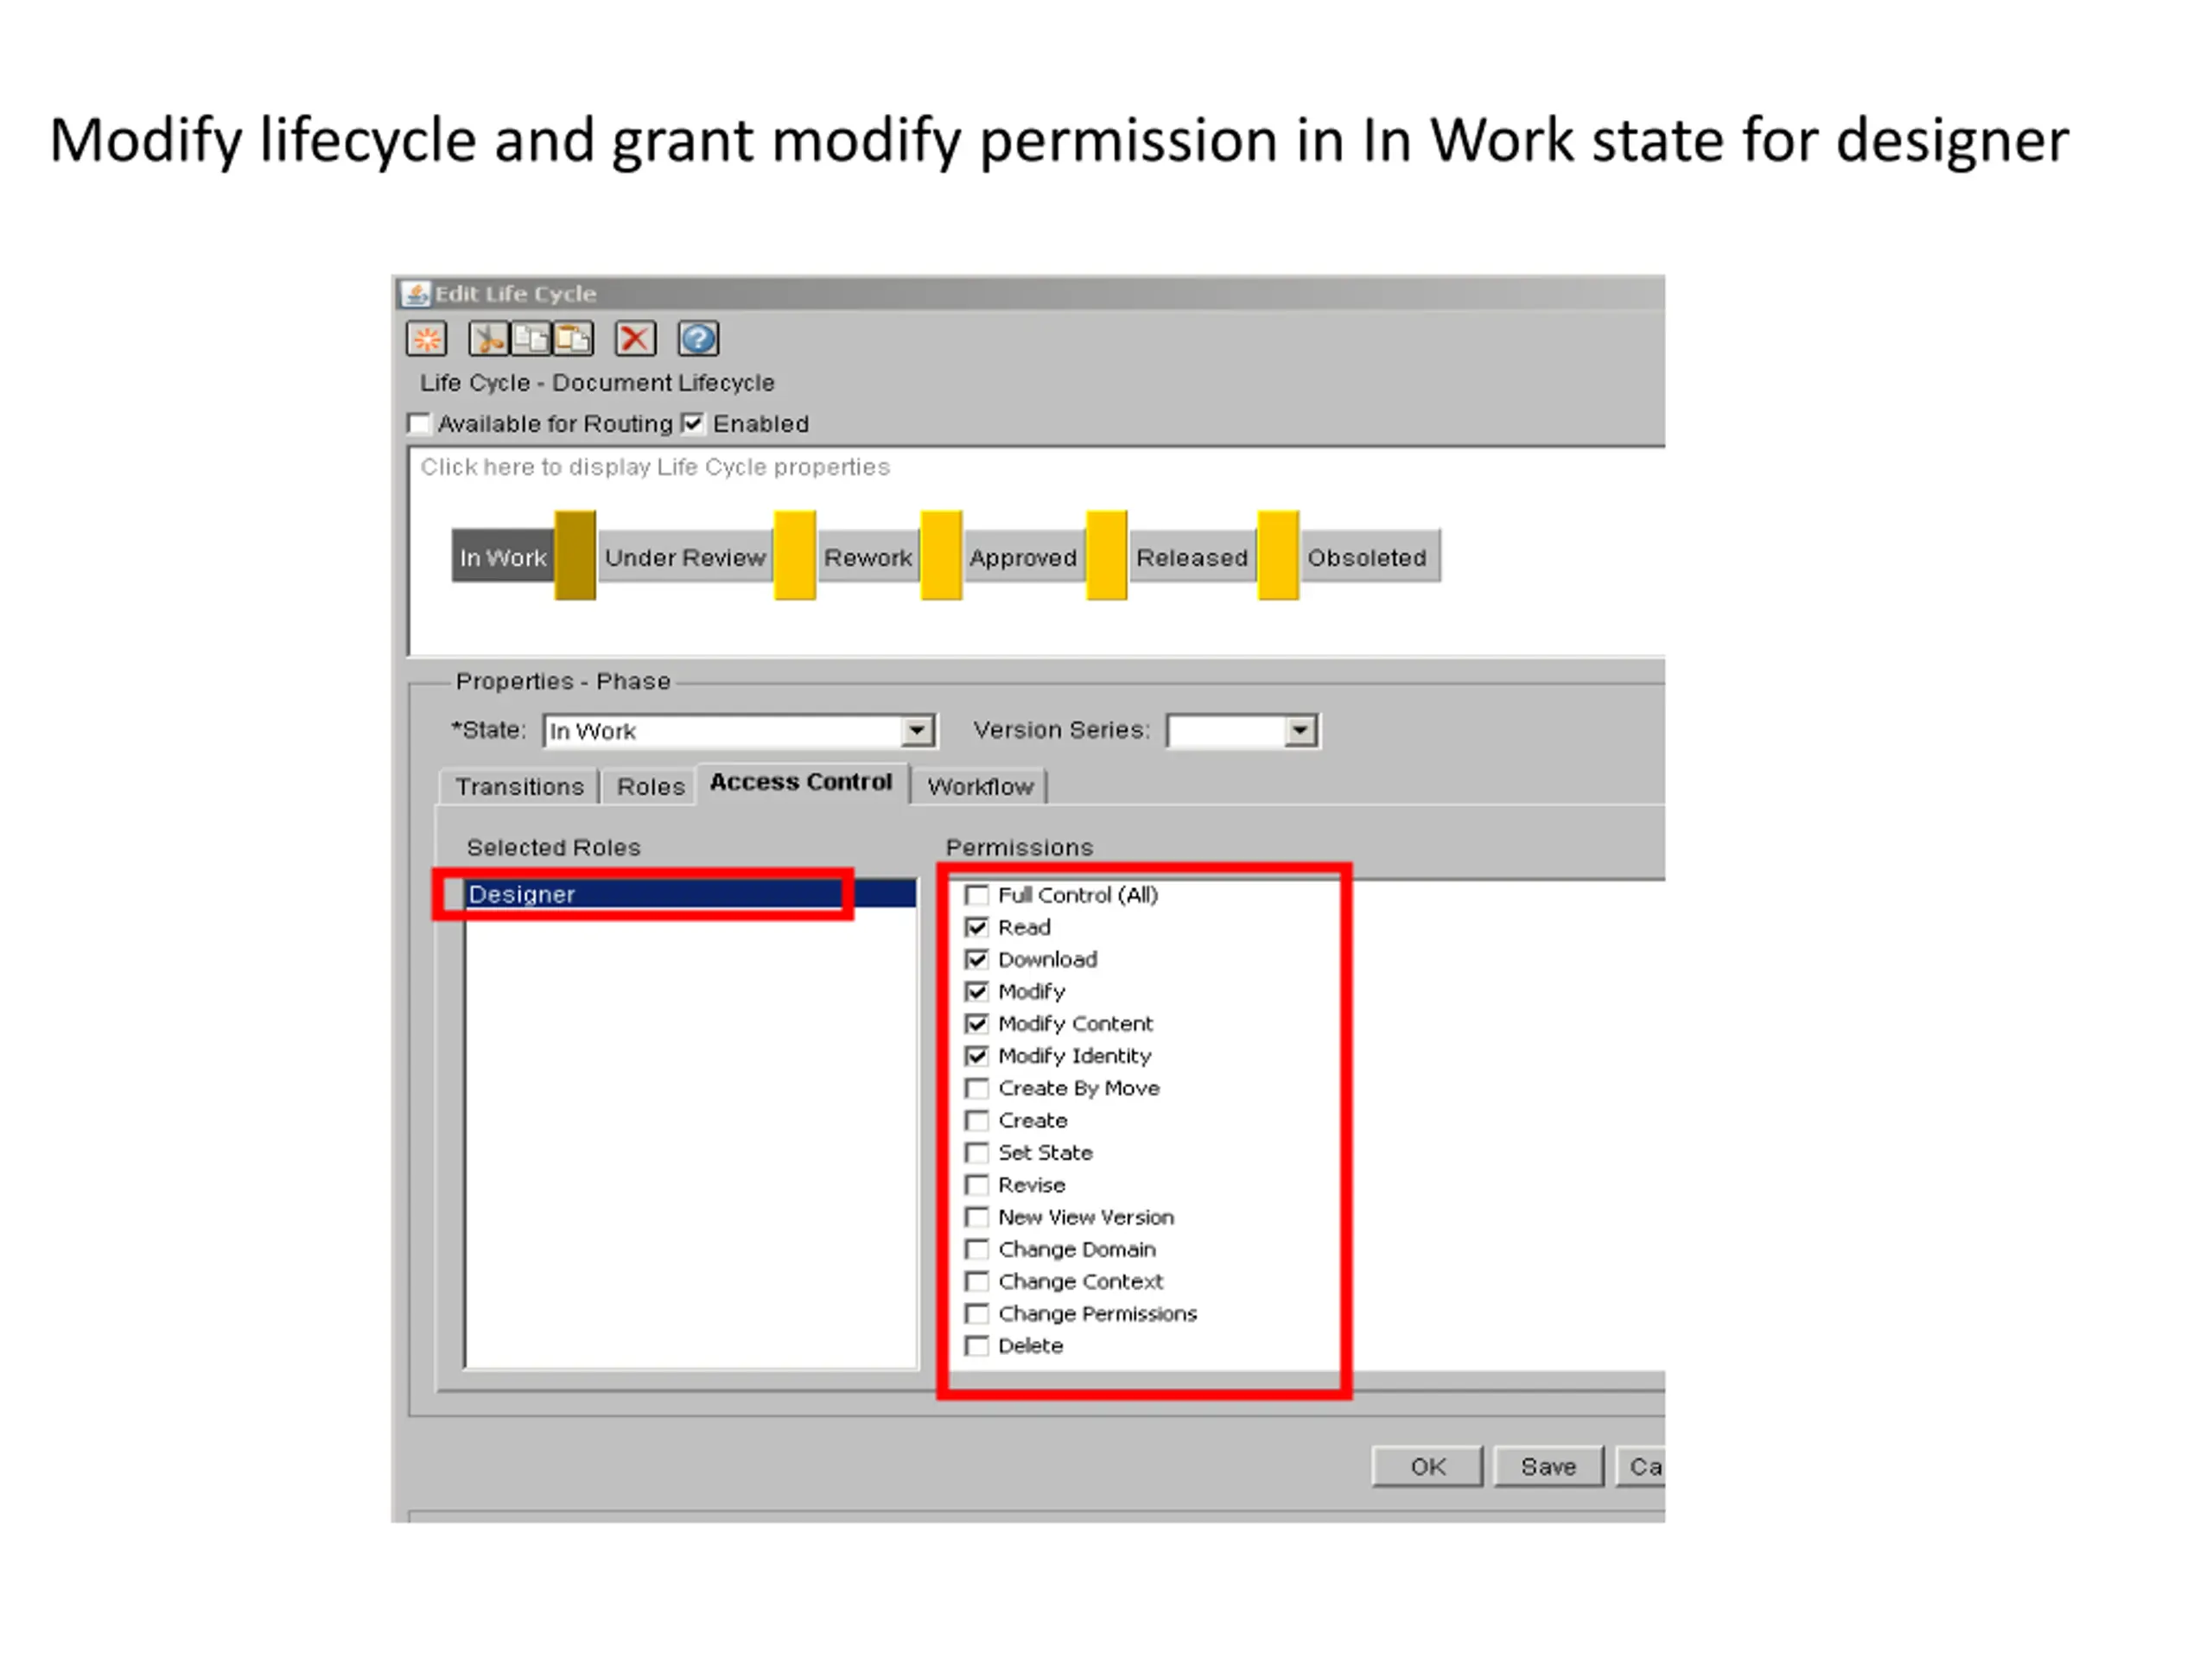2212x1659 pixels.
Task: Click the gate between In Work and Under Review
Action: point(575,555)
